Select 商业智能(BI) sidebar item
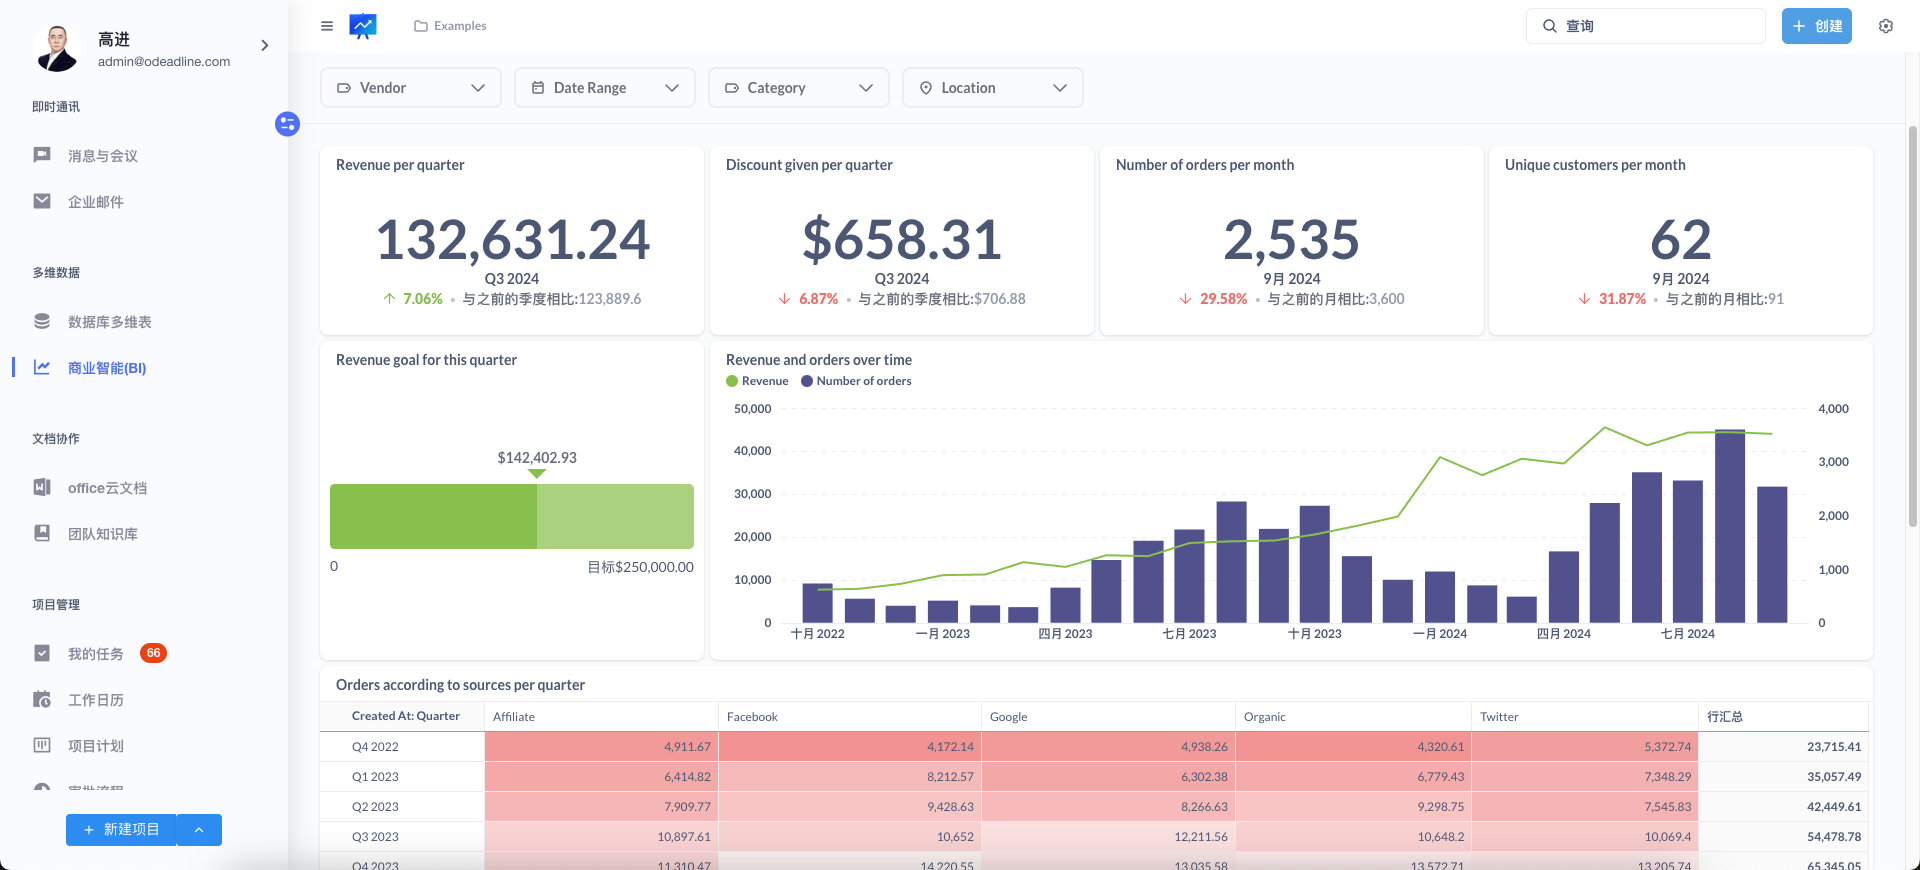The width and height of the screenshot is (1920, 870). (107, 368)
